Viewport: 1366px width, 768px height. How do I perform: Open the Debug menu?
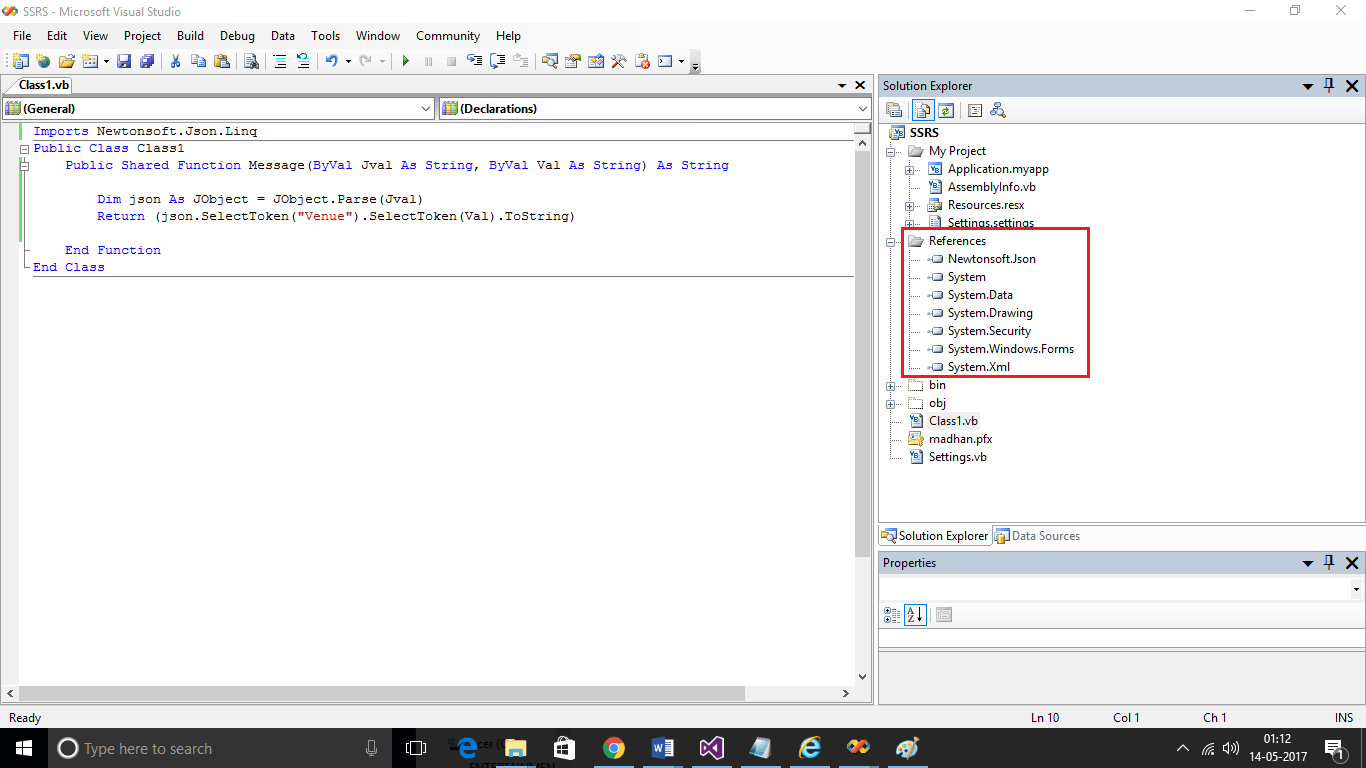(237, 35)
